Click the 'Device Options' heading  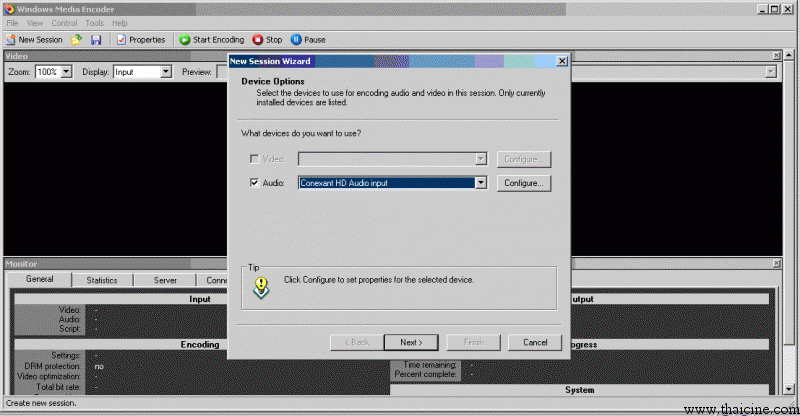click(273, 81)
